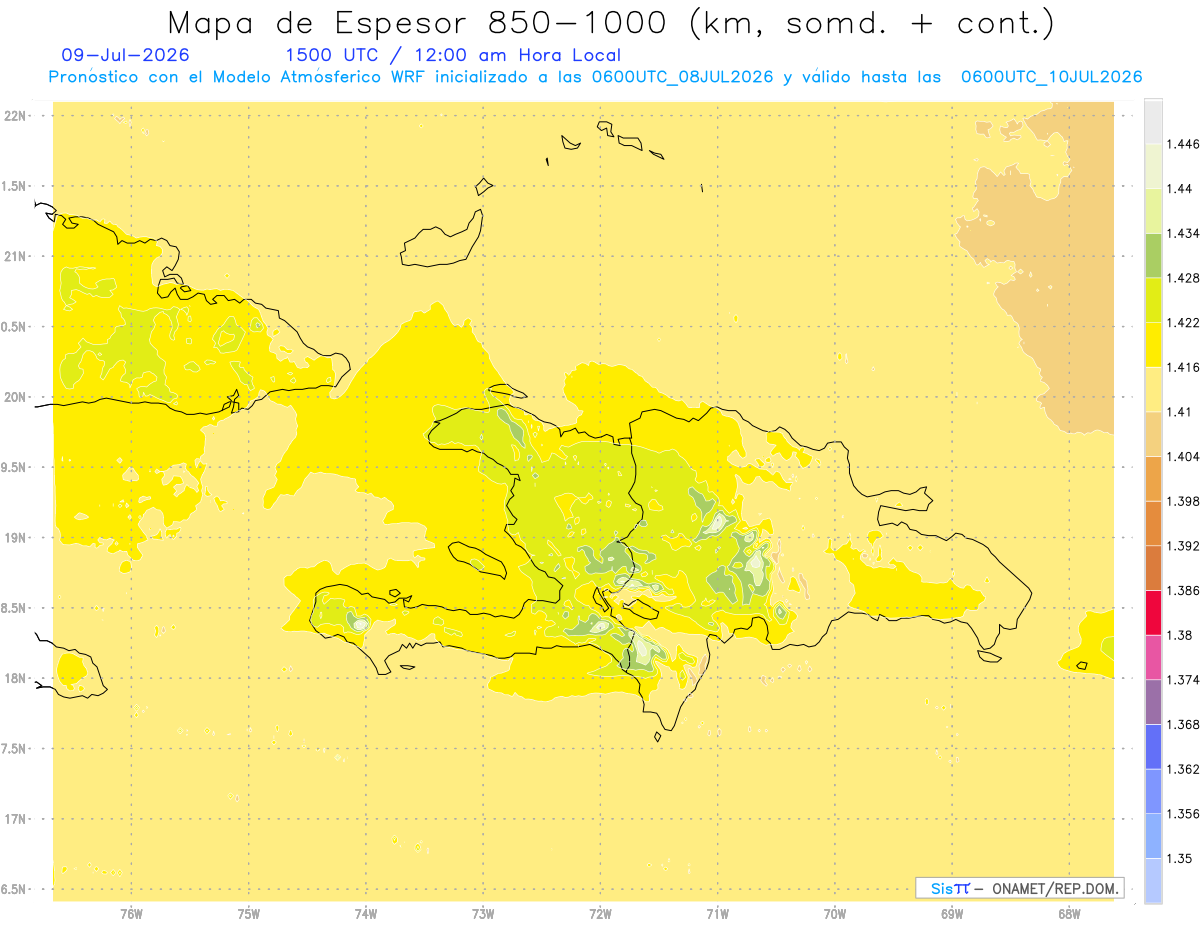Viewport: 1200px width, 927px height.
Task: Click the 1.398 colorbar value label
Action: [1183, 501]
